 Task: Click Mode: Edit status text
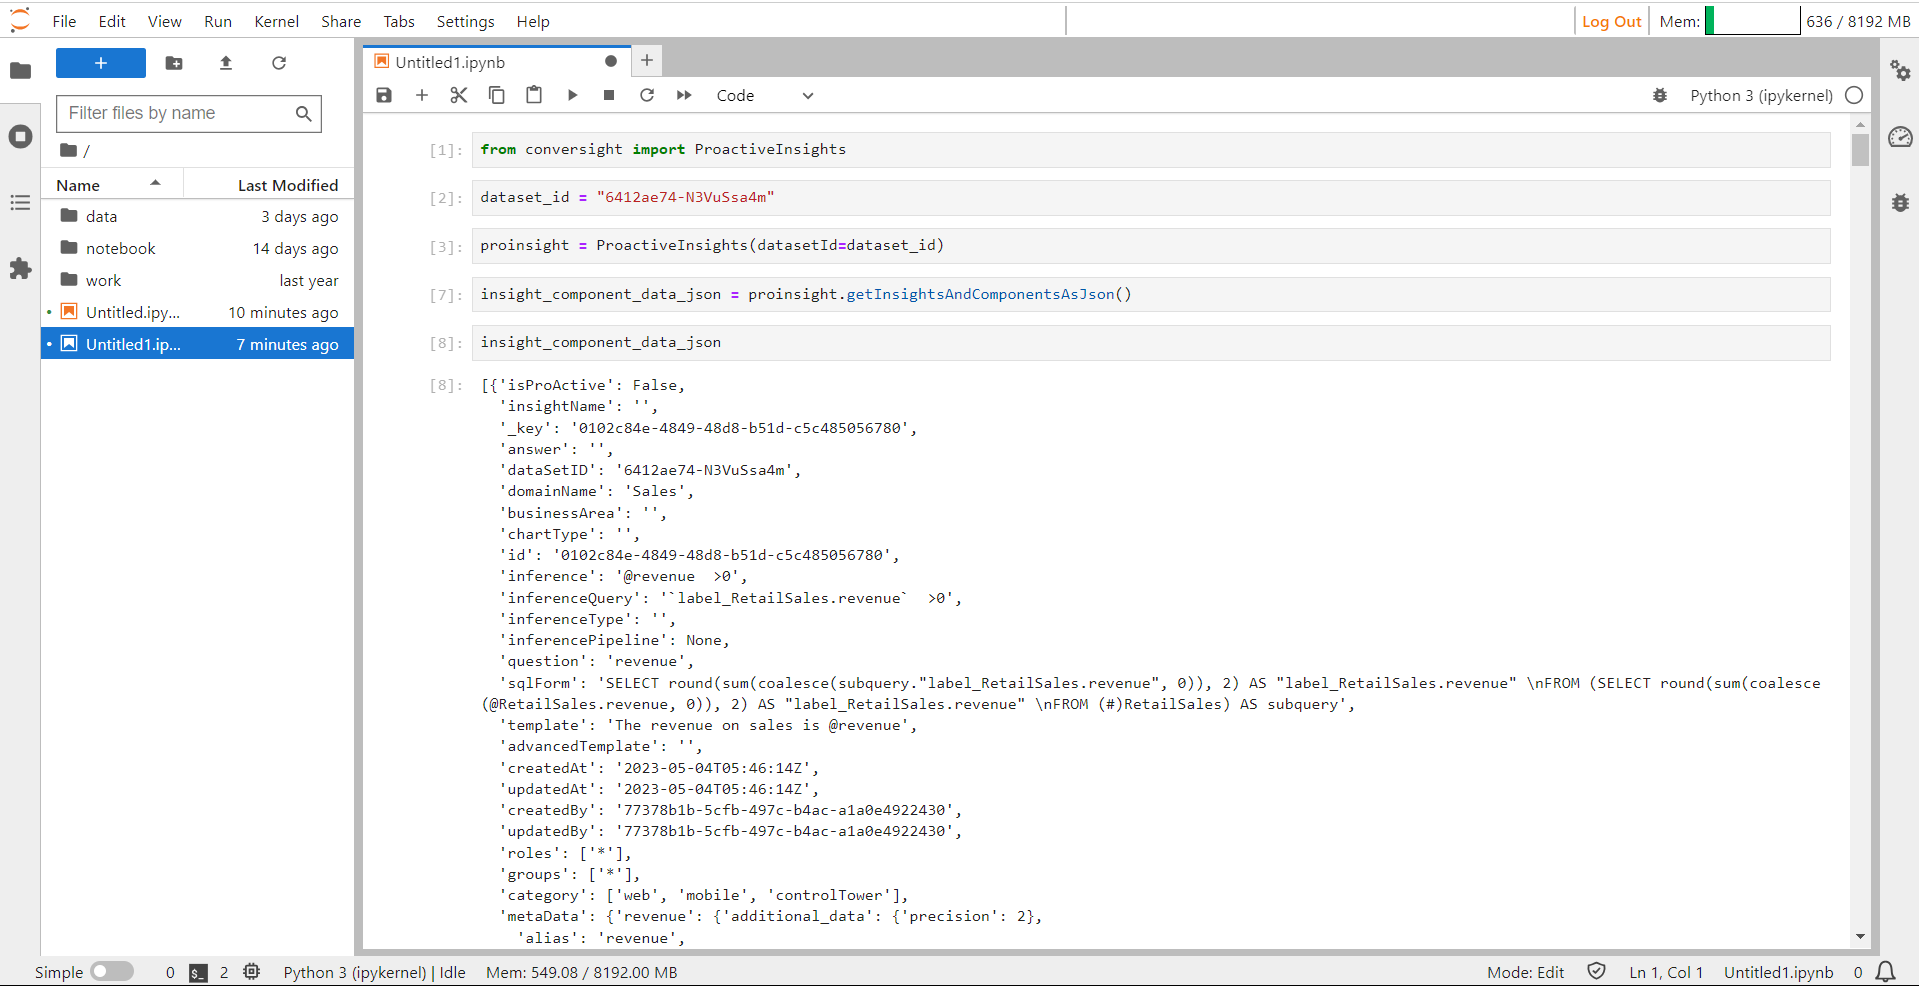(x=1525, y=972)
